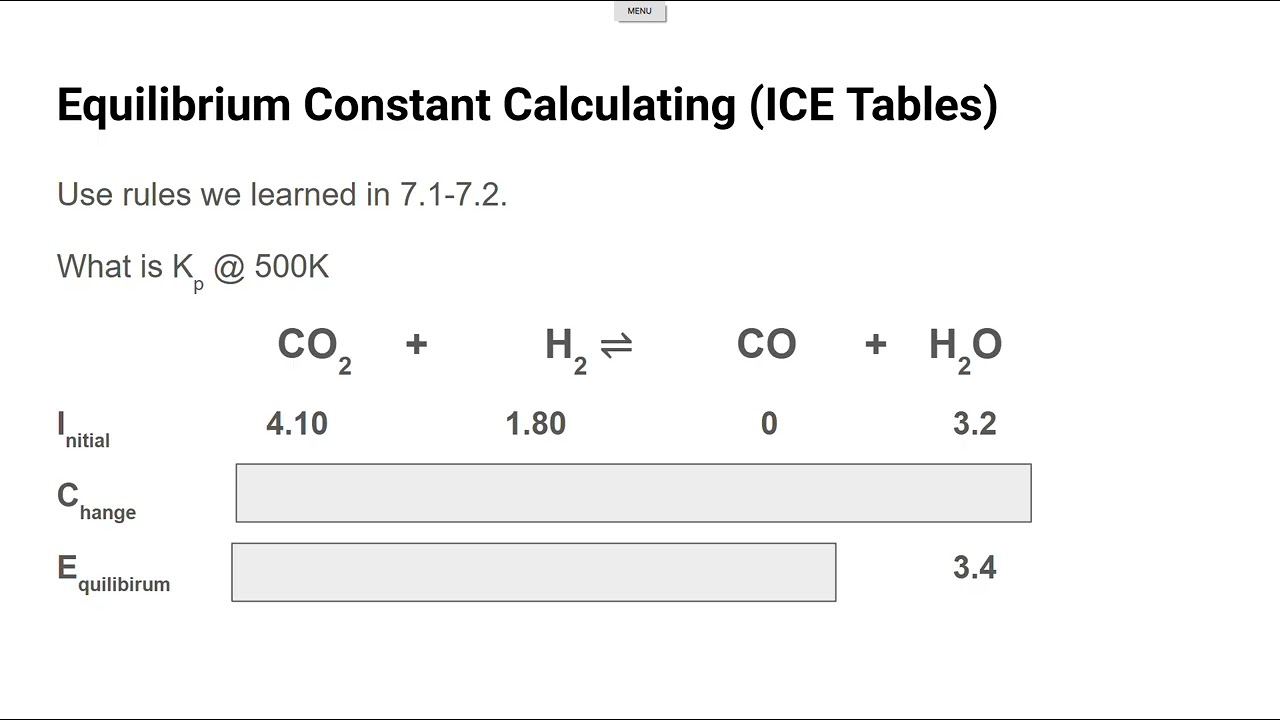The width and height of the screenshot is (1280, 720).
Task: Select the "Use rules we learned" text line
Action: click(282, 194)
